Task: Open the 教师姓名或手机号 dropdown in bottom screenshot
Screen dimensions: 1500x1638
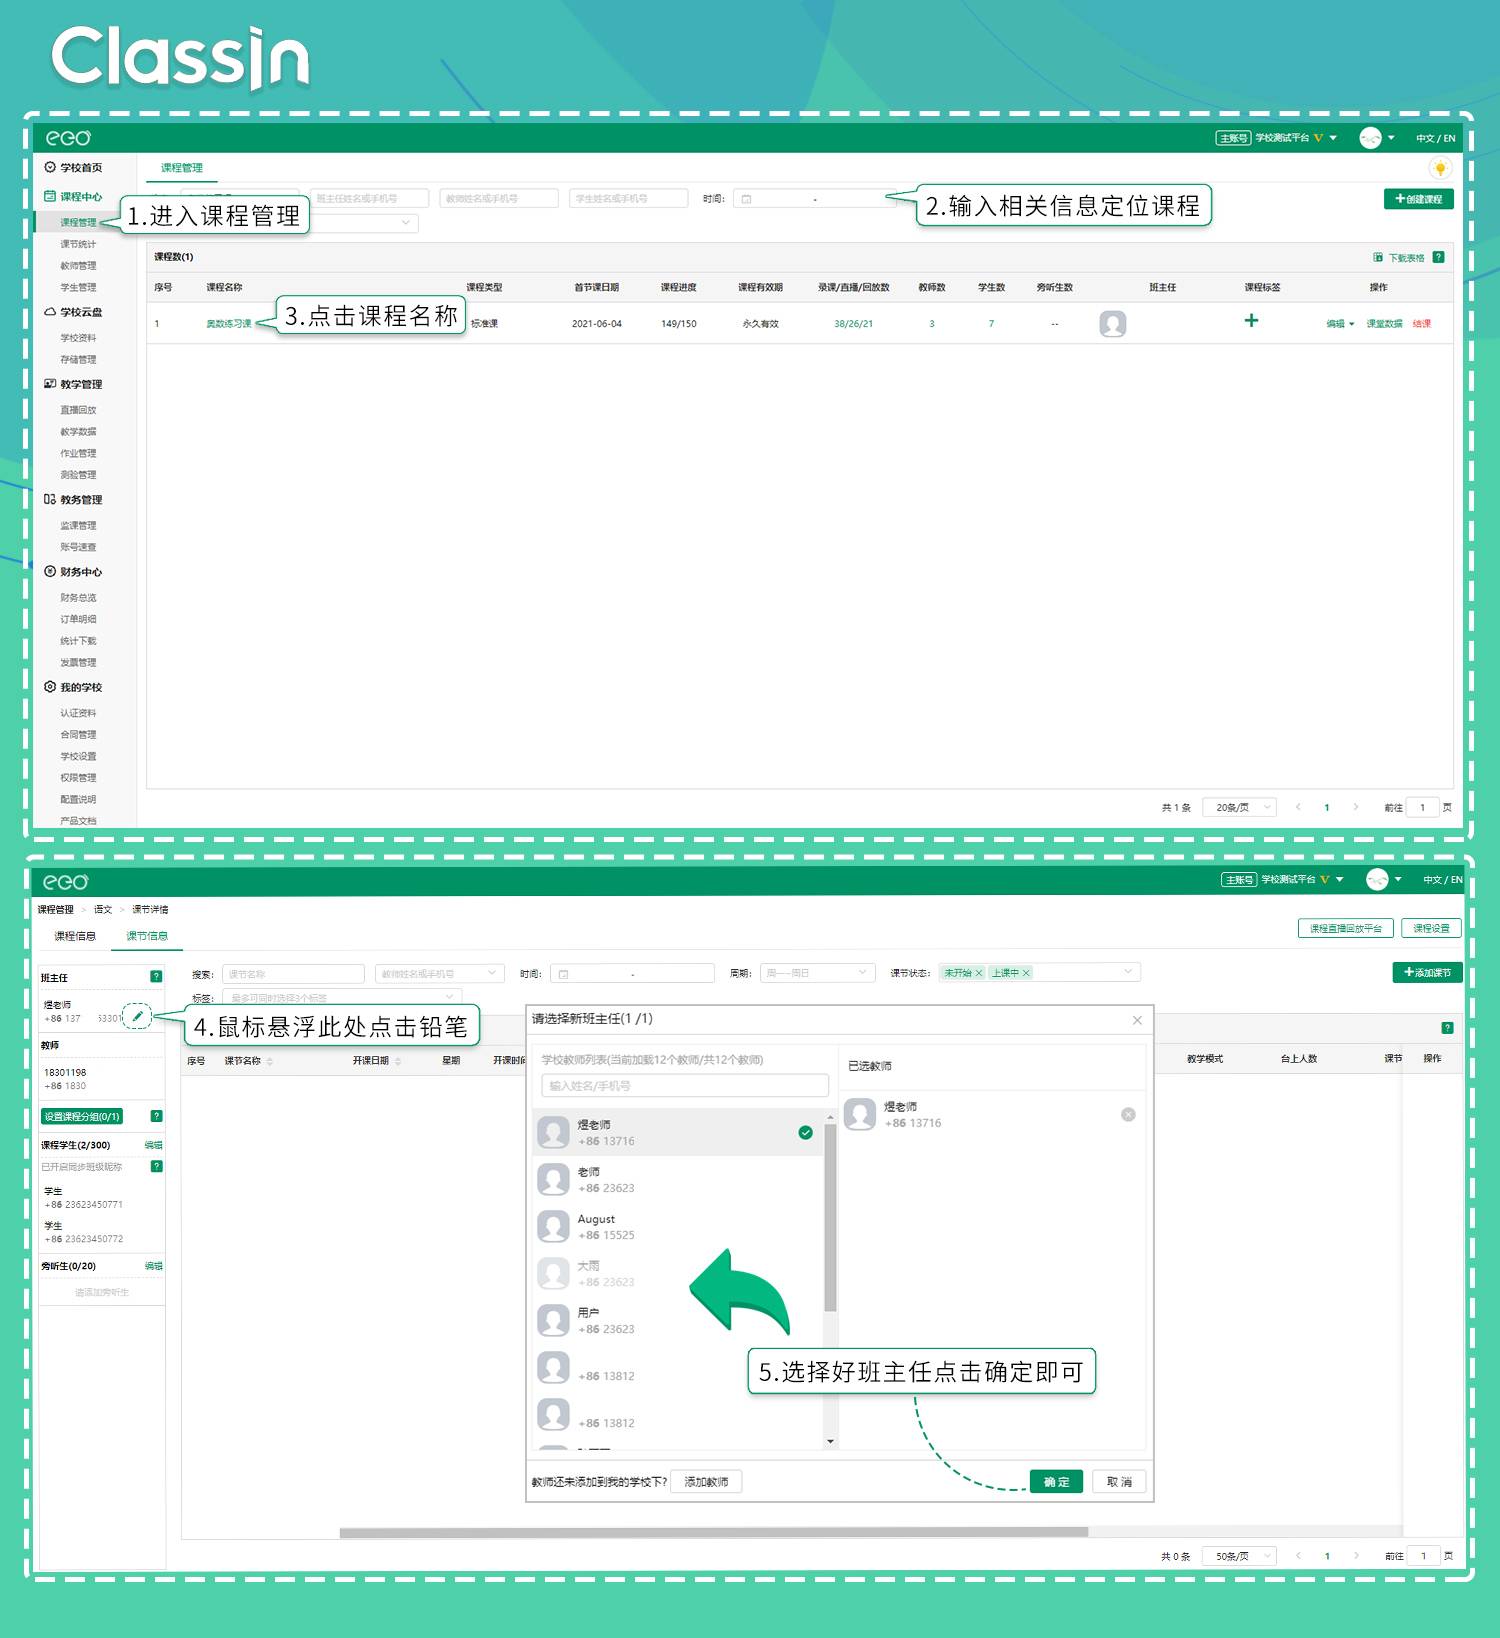Action: click(439, 973)
